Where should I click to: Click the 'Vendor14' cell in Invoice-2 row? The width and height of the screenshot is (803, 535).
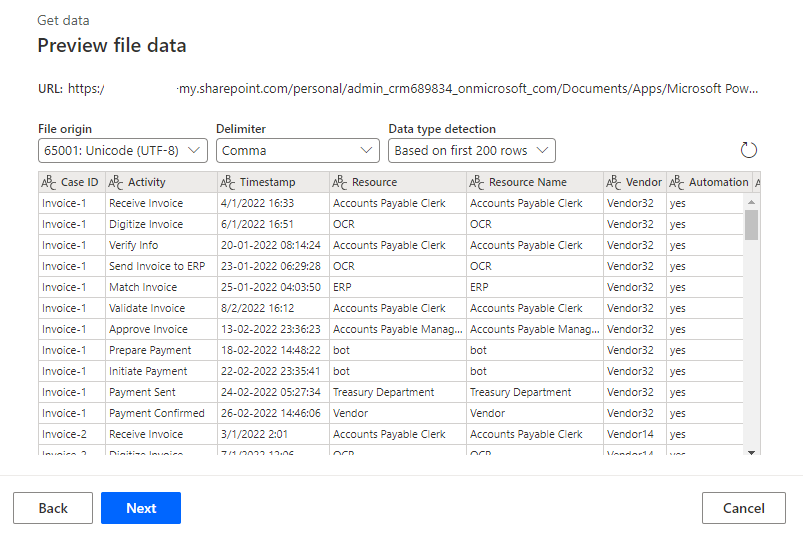click(x=635, y=434)
